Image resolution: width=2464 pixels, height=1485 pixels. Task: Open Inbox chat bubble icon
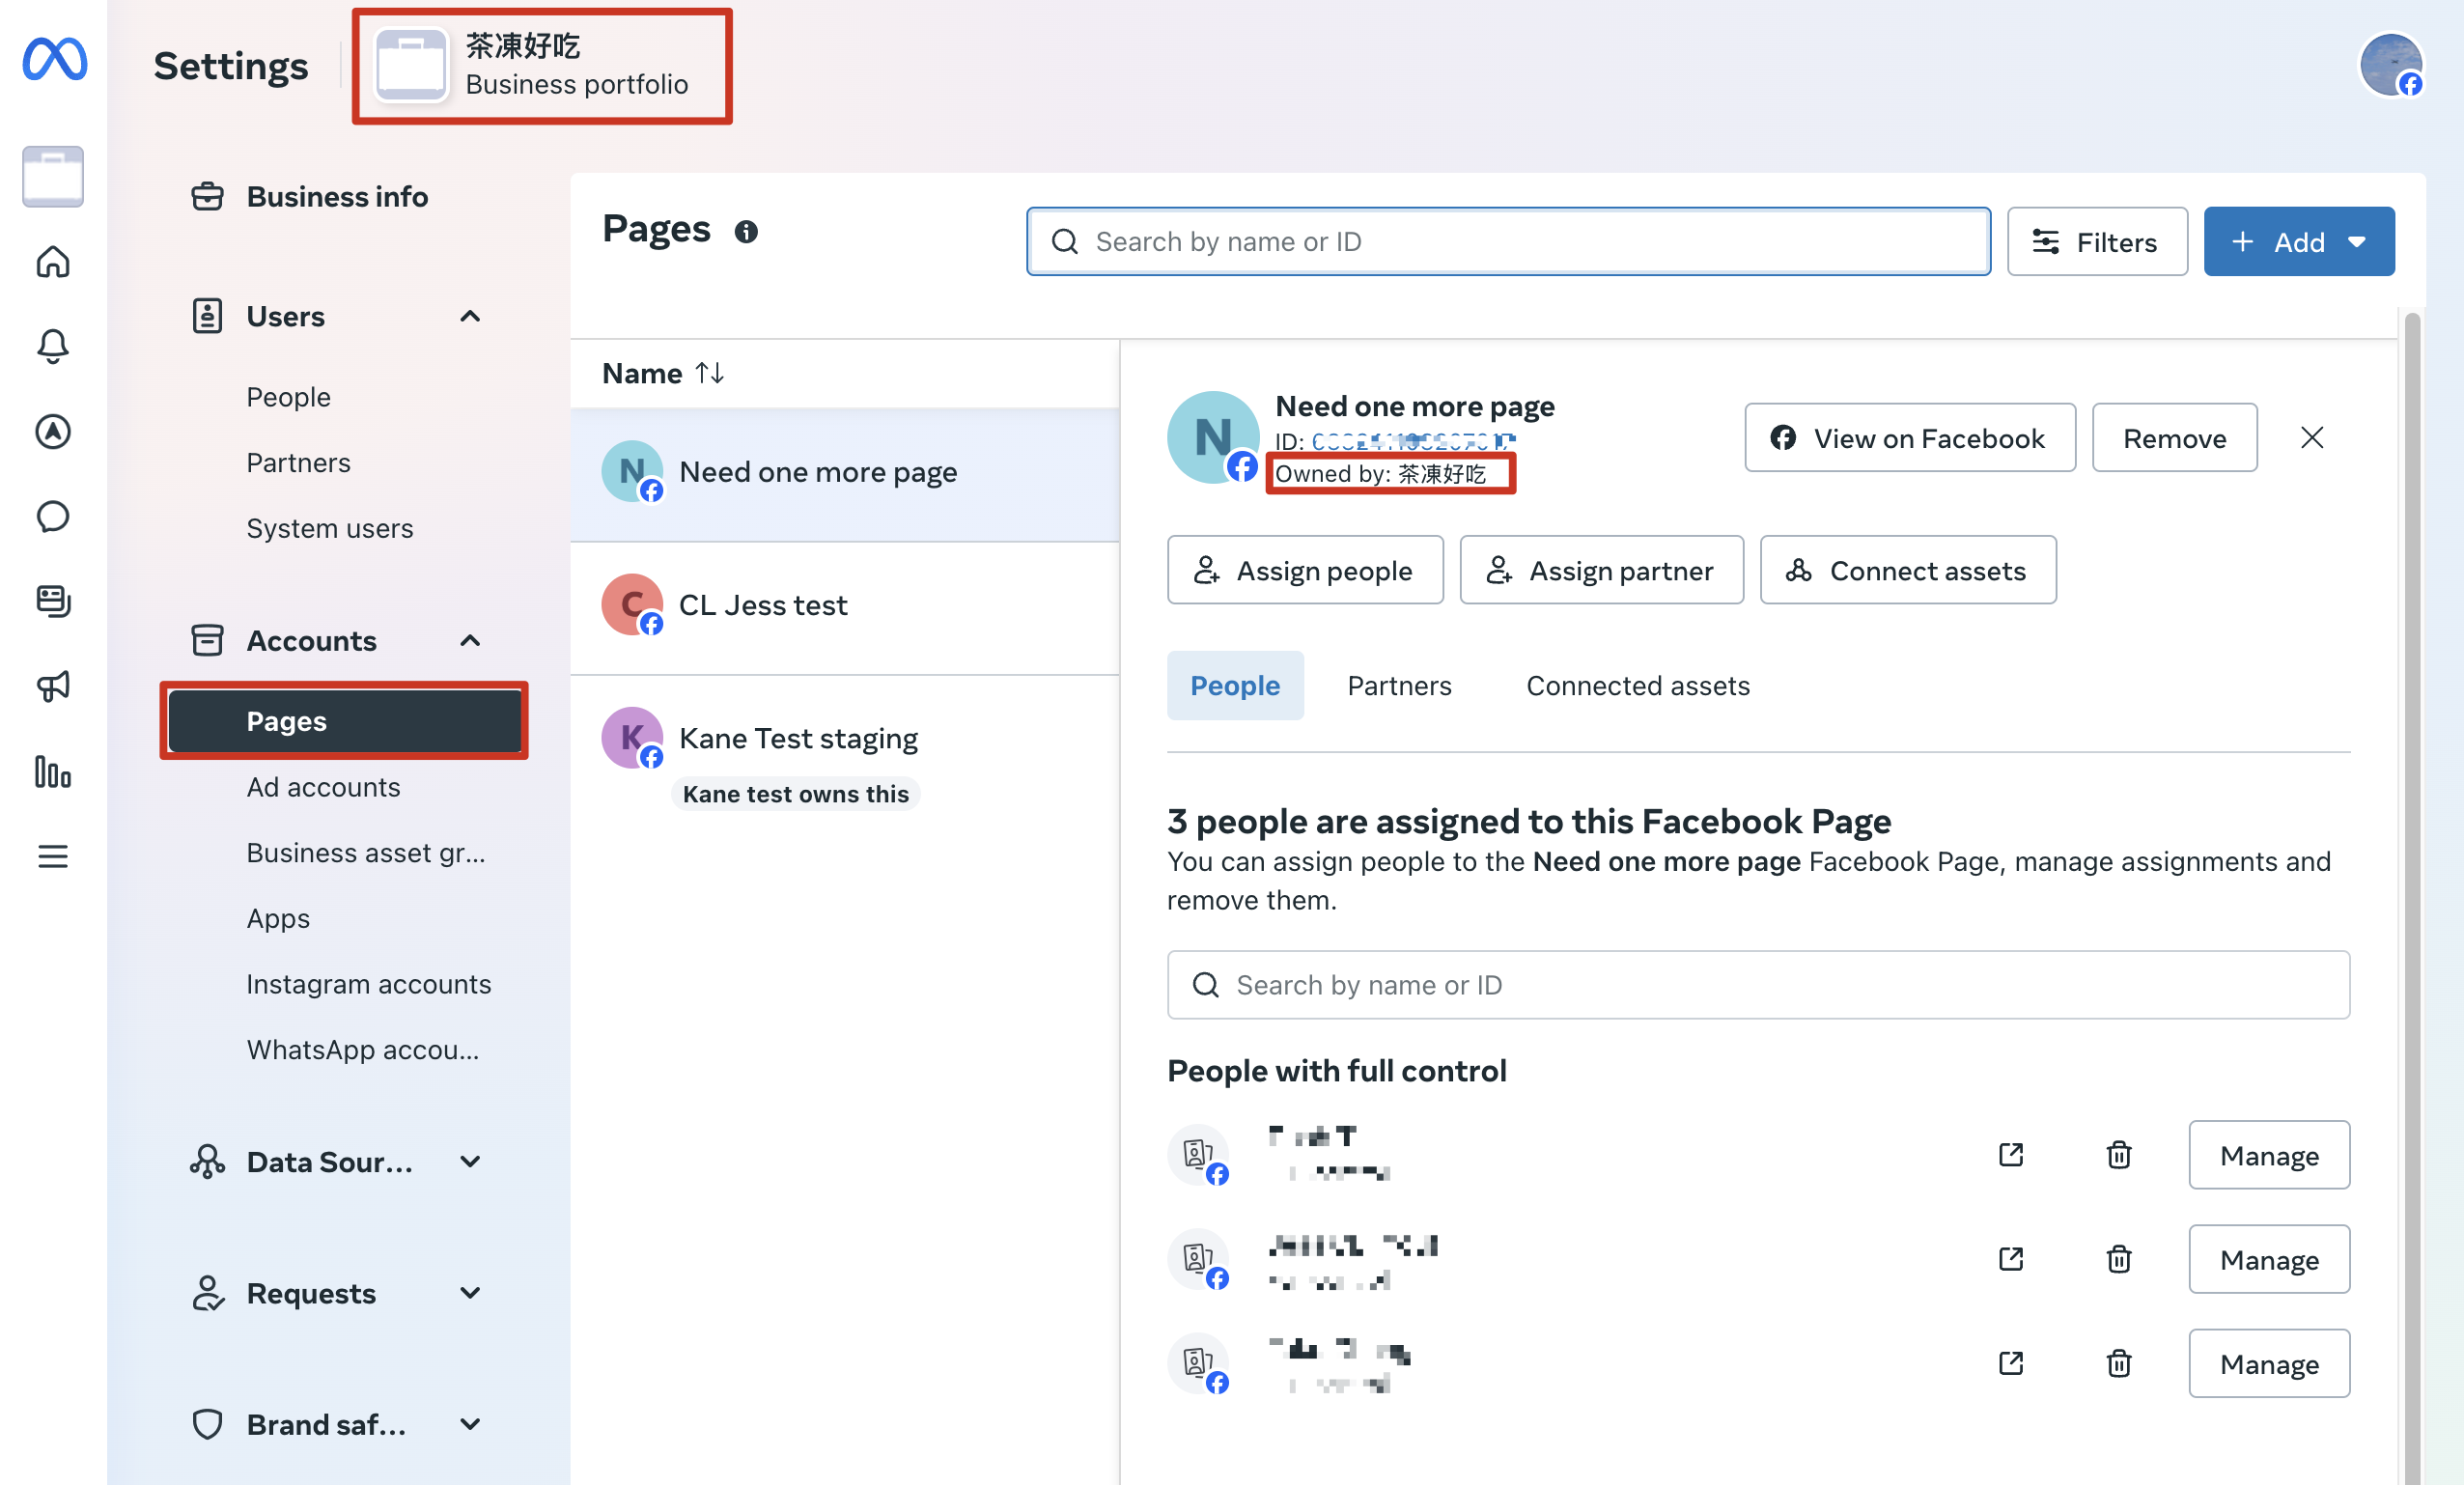53,516
